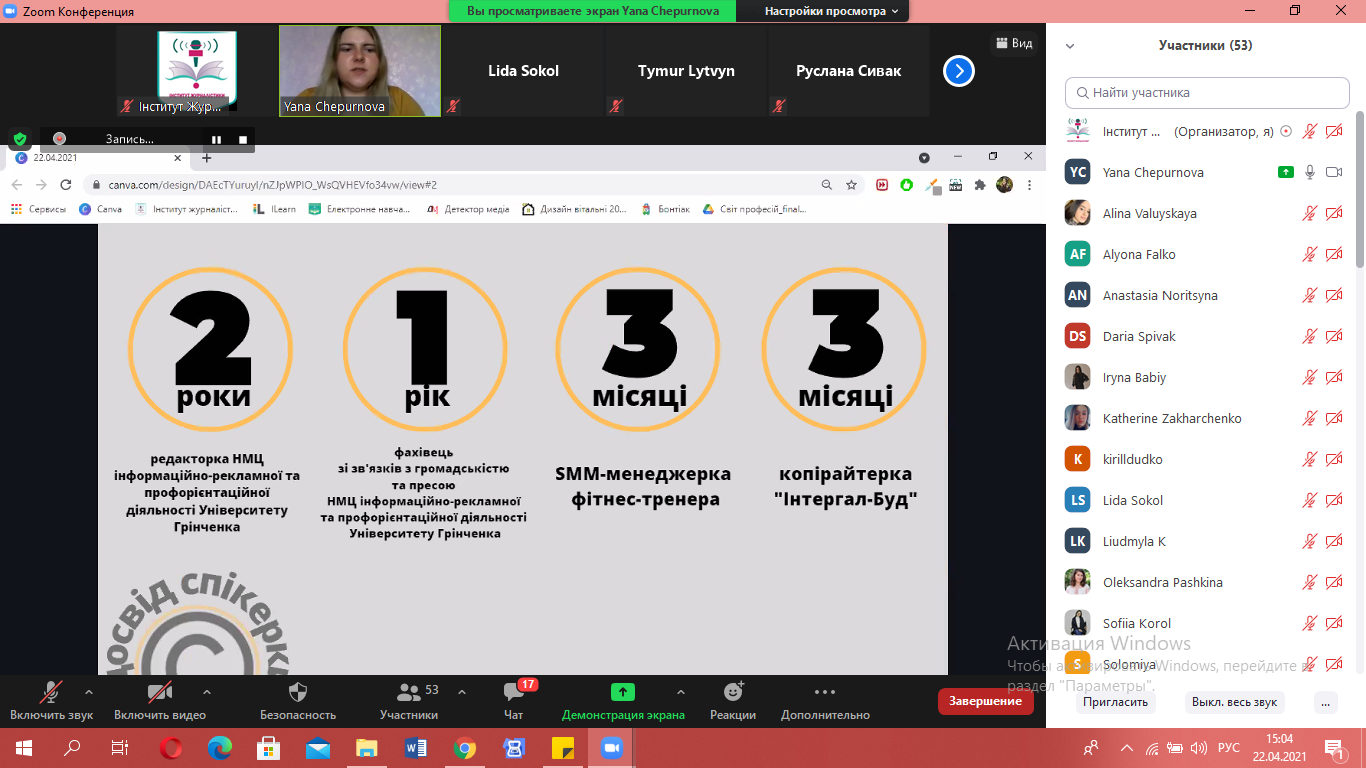Open the Chat icon with 17 messages
The width and height of the screenshot is (1366, 768).
pos(514,693)
